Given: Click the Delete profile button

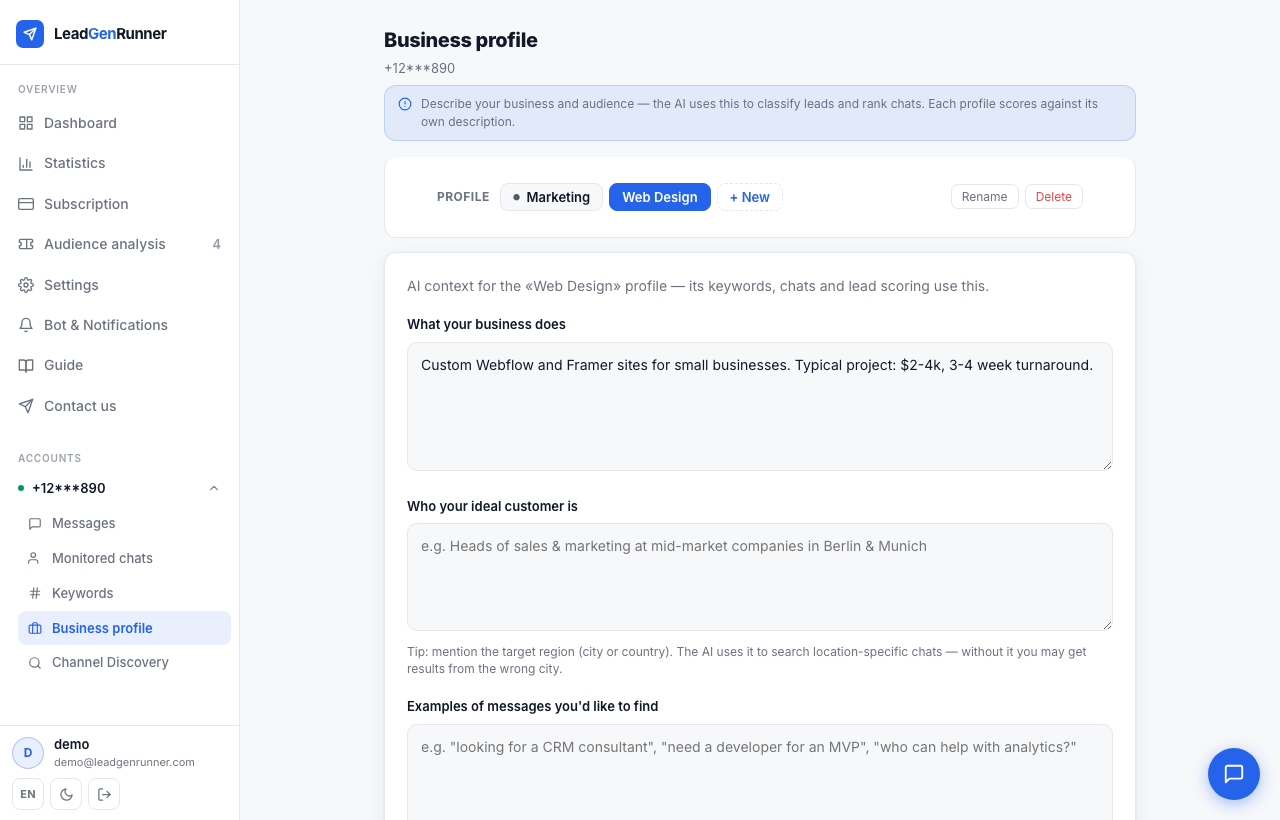Looking at the screenshot, I should pyautogui.click(x=1054, y=197).
